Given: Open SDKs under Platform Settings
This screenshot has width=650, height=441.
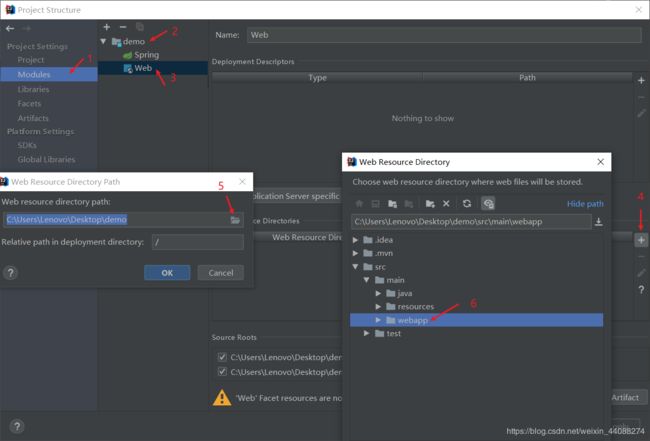Looking at the screenshot, I should (27, 145).
